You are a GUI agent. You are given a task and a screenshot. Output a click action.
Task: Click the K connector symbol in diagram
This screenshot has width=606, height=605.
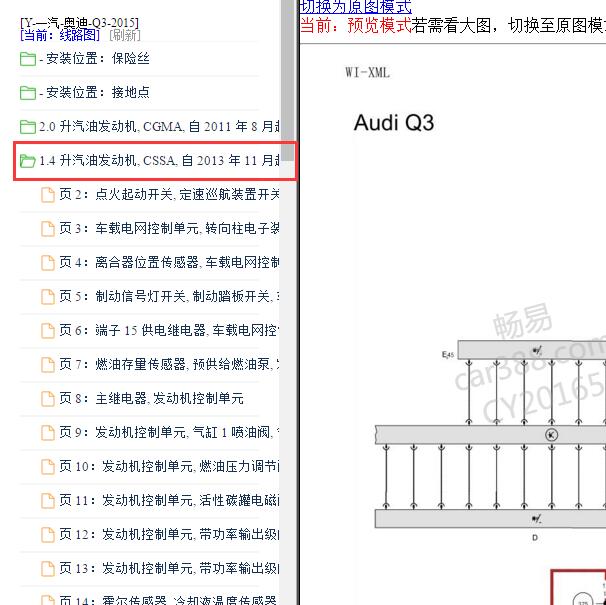click(552, 435)
